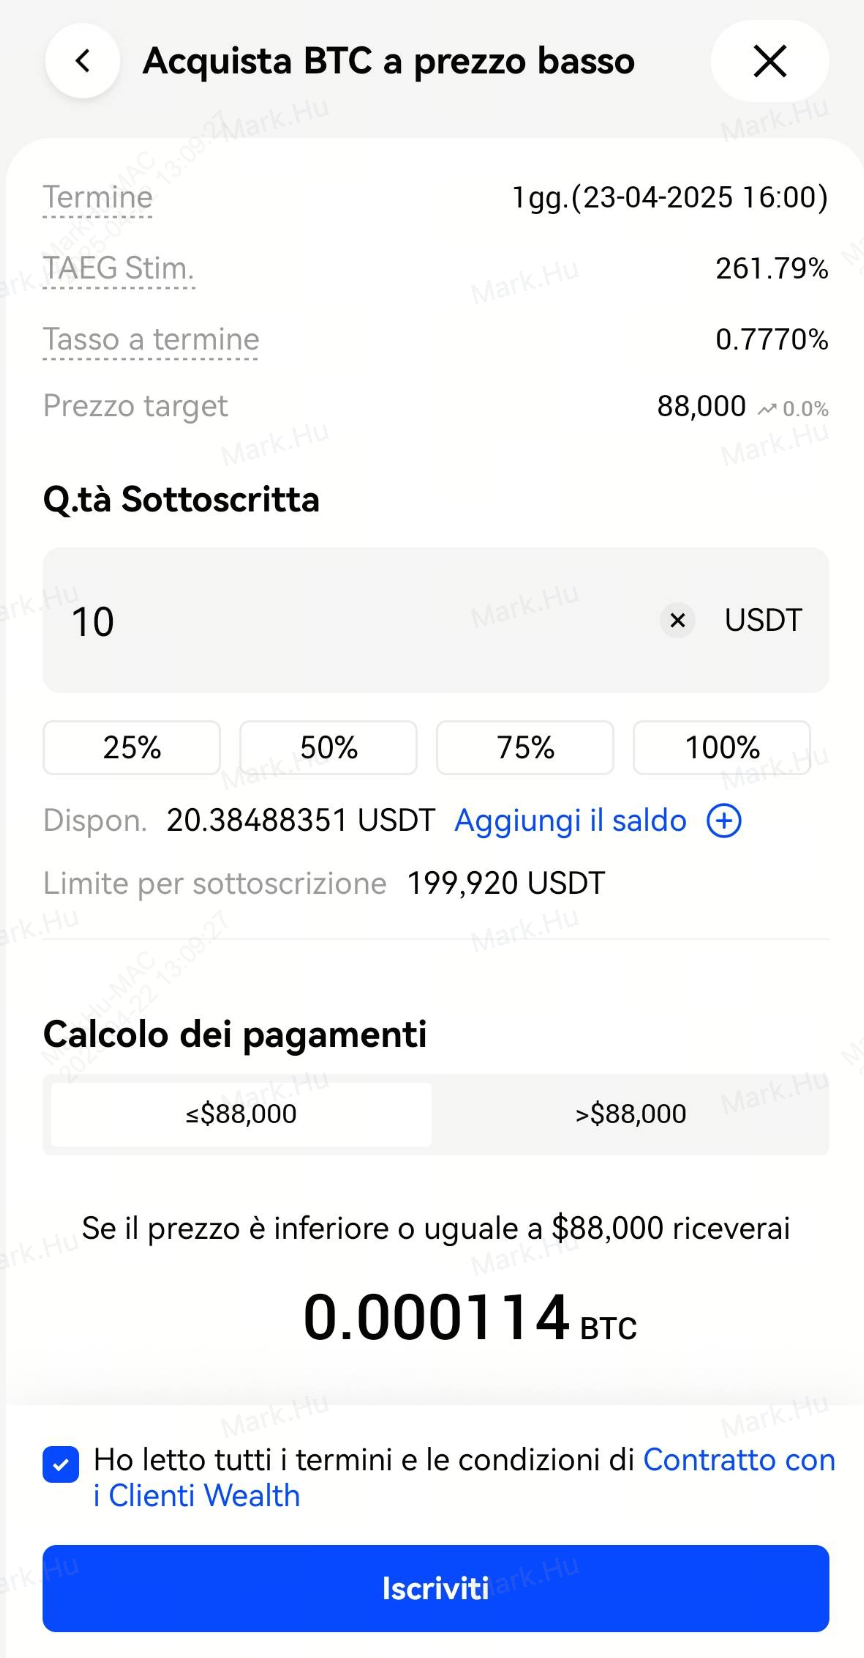
Task: Select the ≤$88,000 payment tab
Action: click(241, 1114)
